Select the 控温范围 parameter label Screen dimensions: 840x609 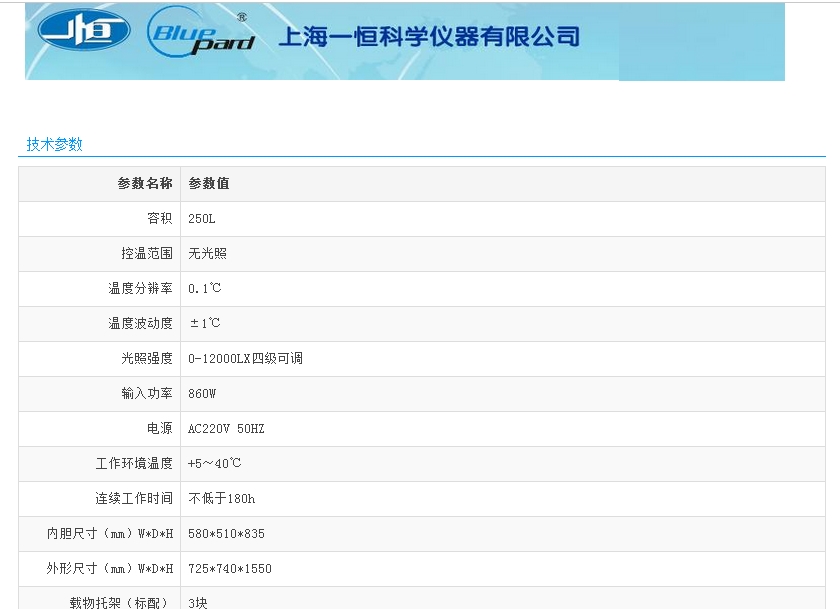tap(146, 254)
